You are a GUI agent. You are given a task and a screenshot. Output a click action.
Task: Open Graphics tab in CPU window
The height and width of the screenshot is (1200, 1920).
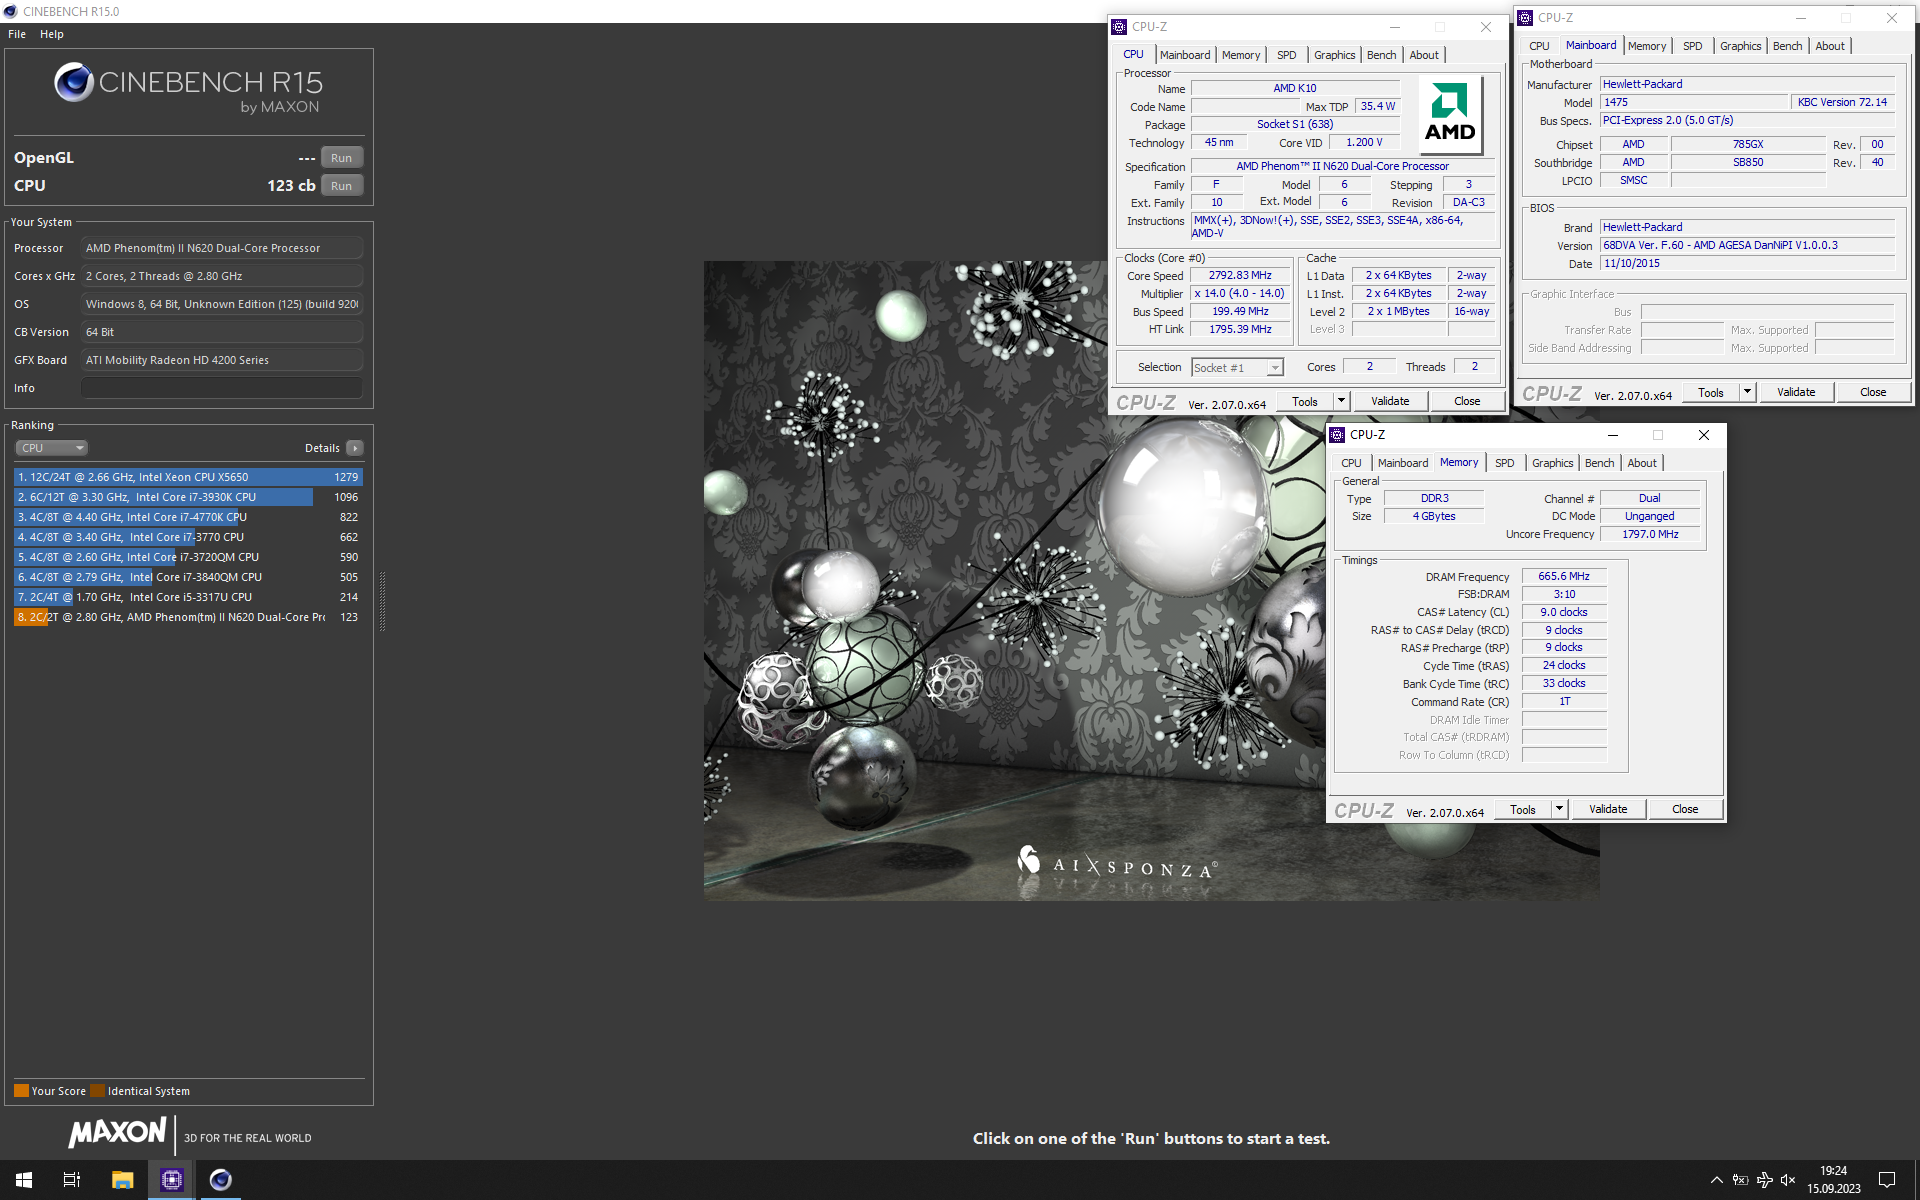(1335, 55)
